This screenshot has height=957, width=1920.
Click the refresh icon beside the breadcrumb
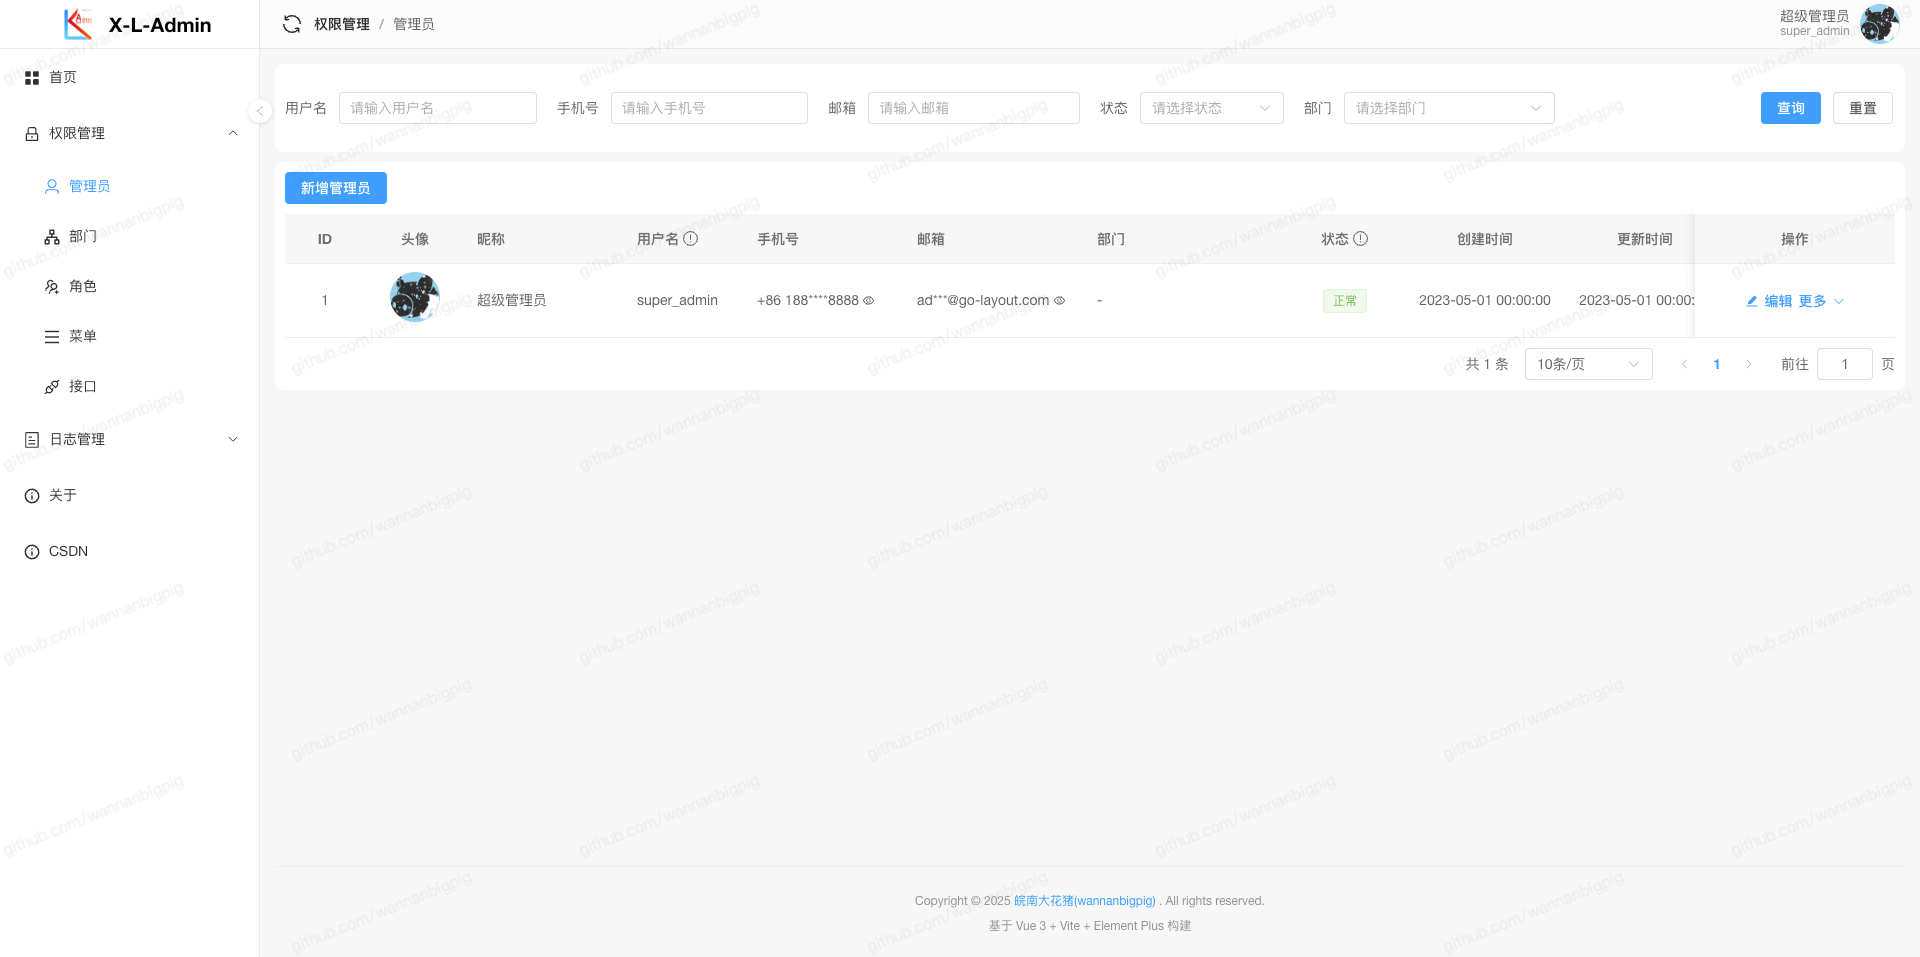point(292,24)
